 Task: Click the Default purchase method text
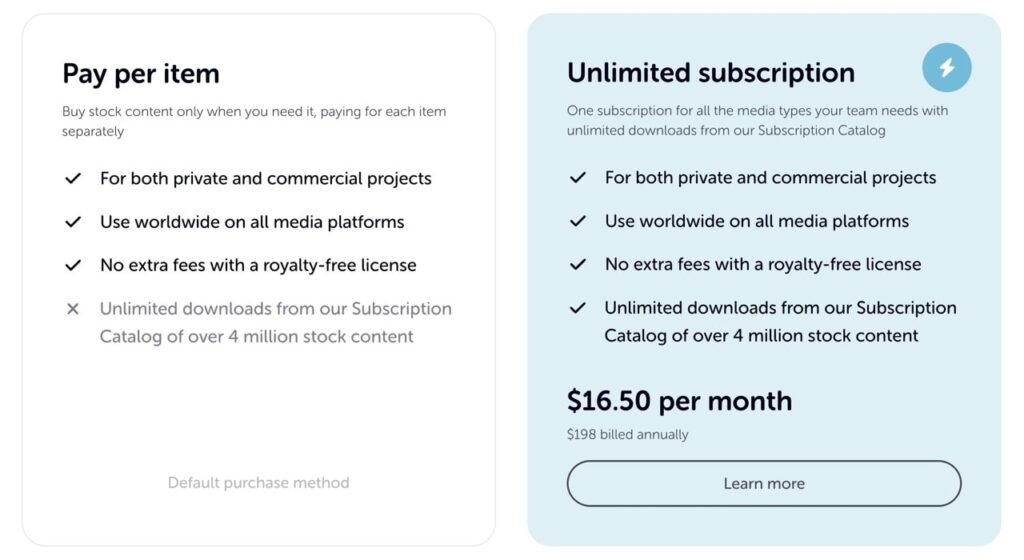click(x=259, y=482)
